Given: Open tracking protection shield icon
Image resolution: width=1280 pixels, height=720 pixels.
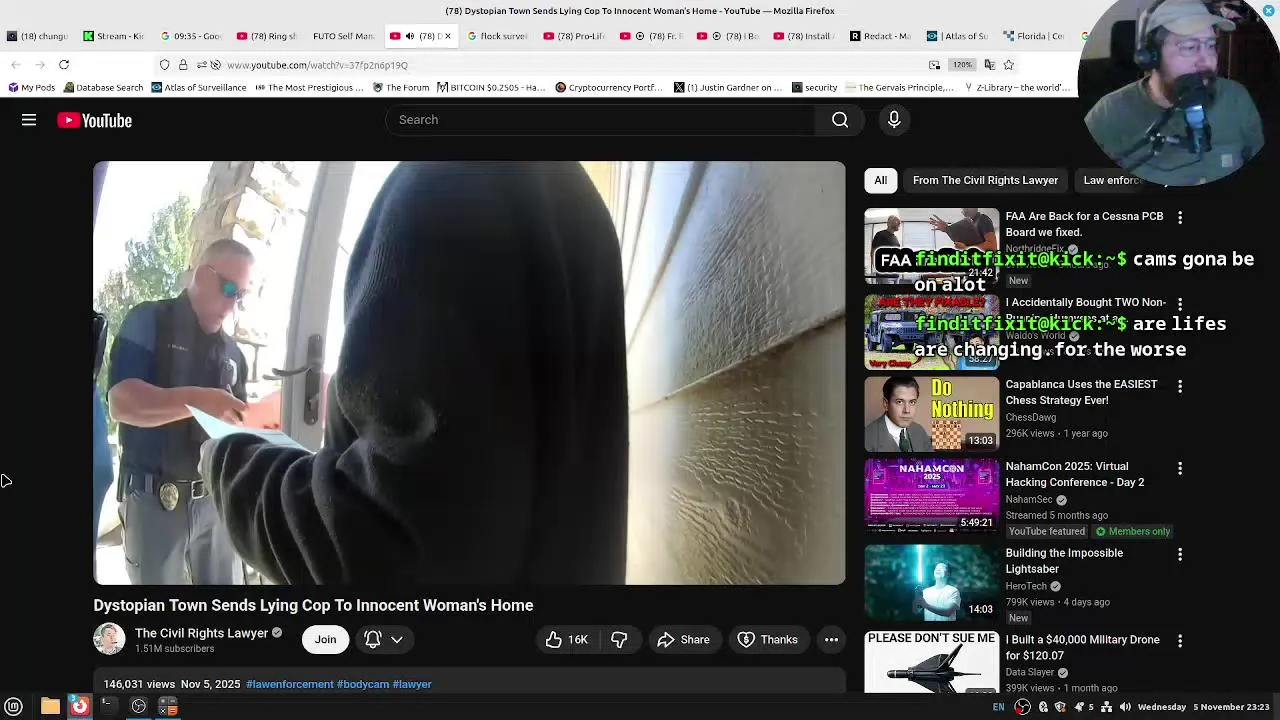Looking at the screenshot, I should tap(165, 65).
